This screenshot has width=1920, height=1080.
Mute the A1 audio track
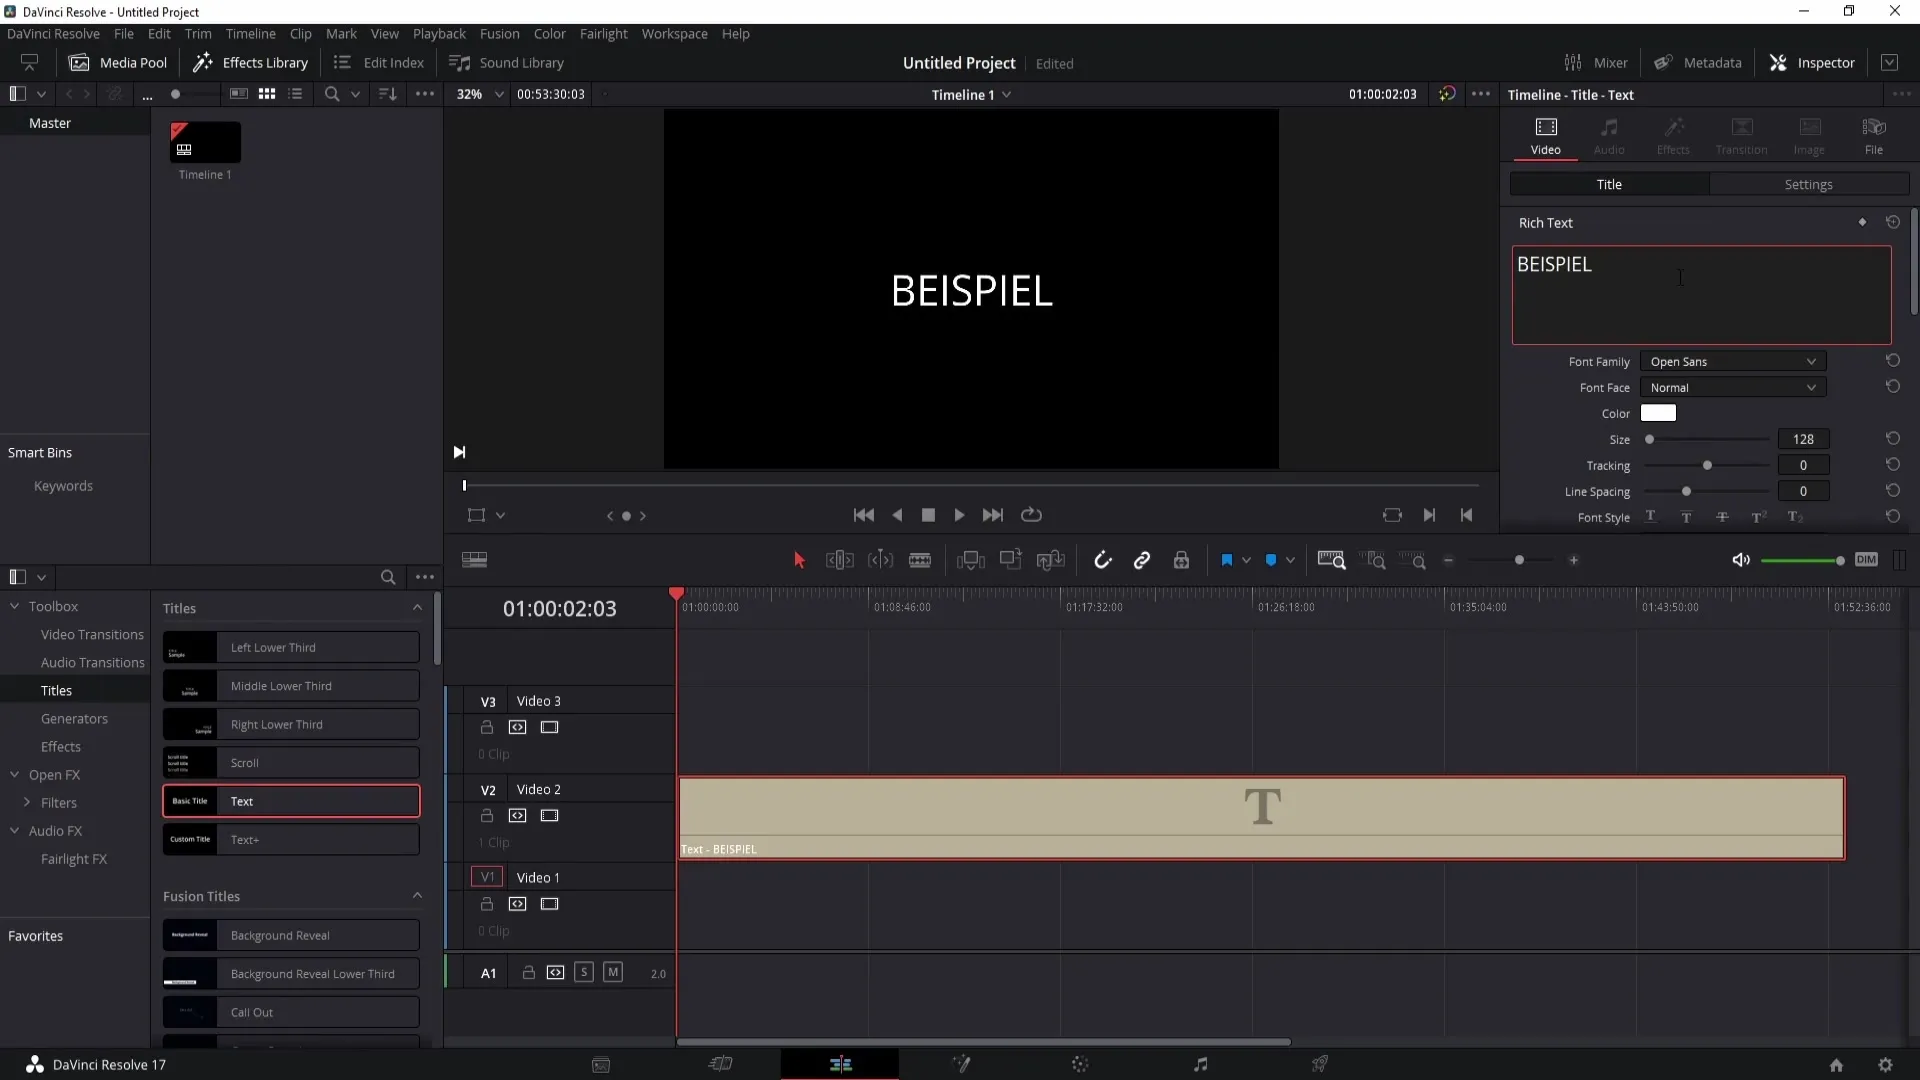[611, 972]
